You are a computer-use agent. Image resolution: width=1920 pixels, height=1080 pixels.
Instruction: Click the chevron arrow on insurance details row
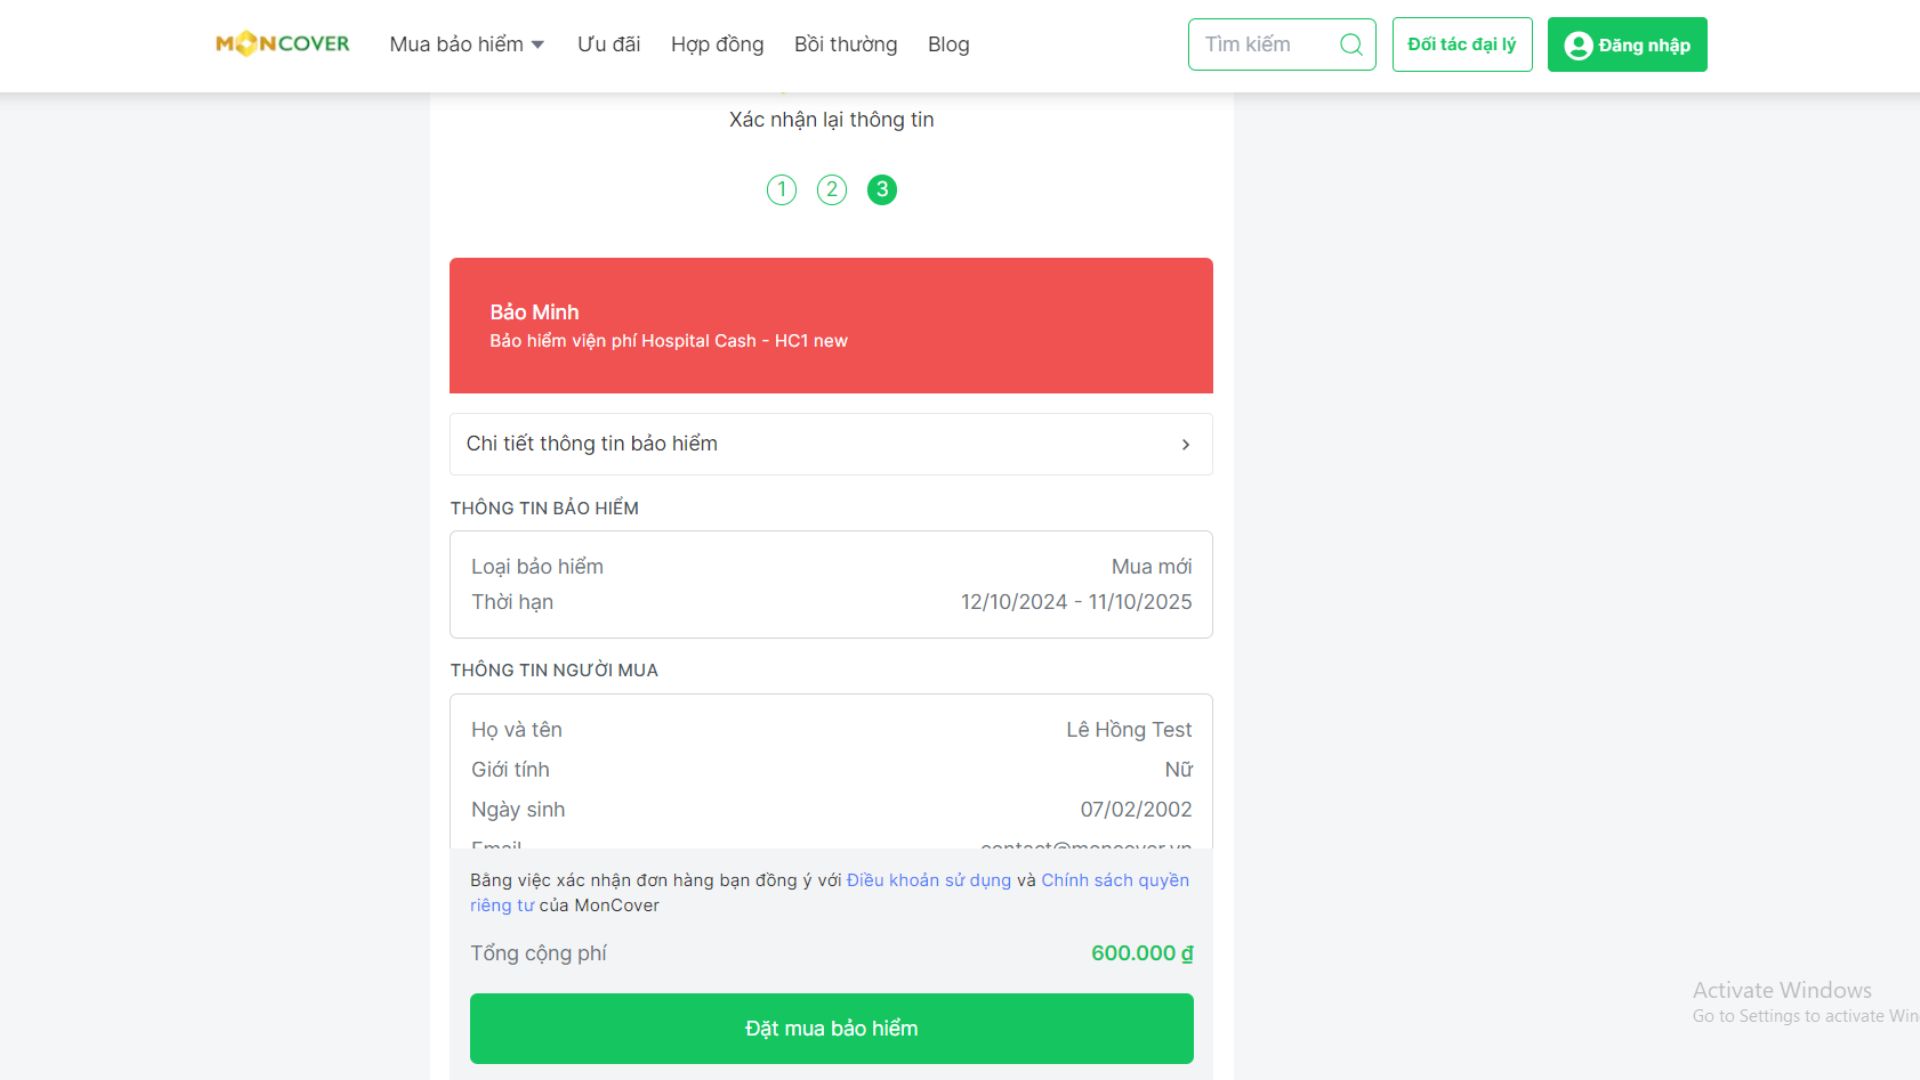coord(1186,444)
